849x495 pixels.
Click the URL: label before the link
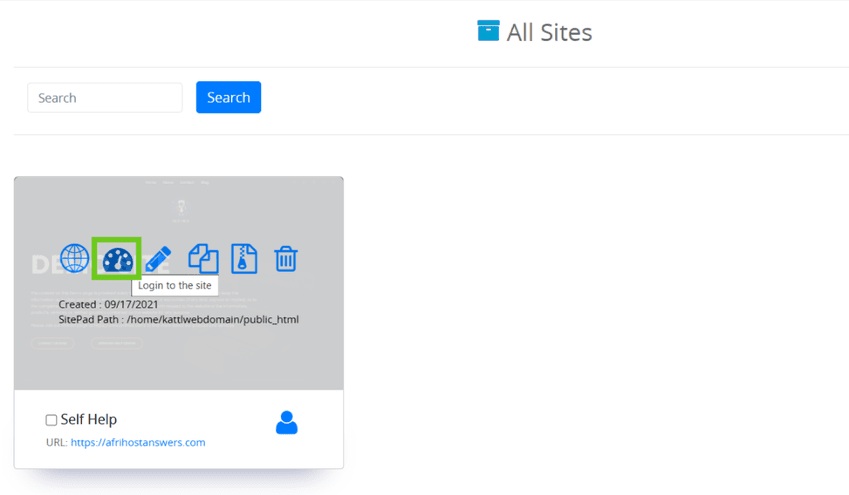pos(56,442)
